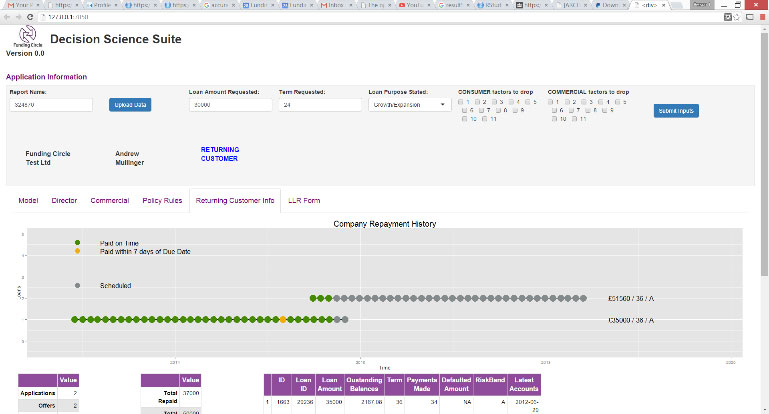This screenshot has height=414, width=769.
Task: Click the browser forward arrow
Action: click(x=19, y=17)
